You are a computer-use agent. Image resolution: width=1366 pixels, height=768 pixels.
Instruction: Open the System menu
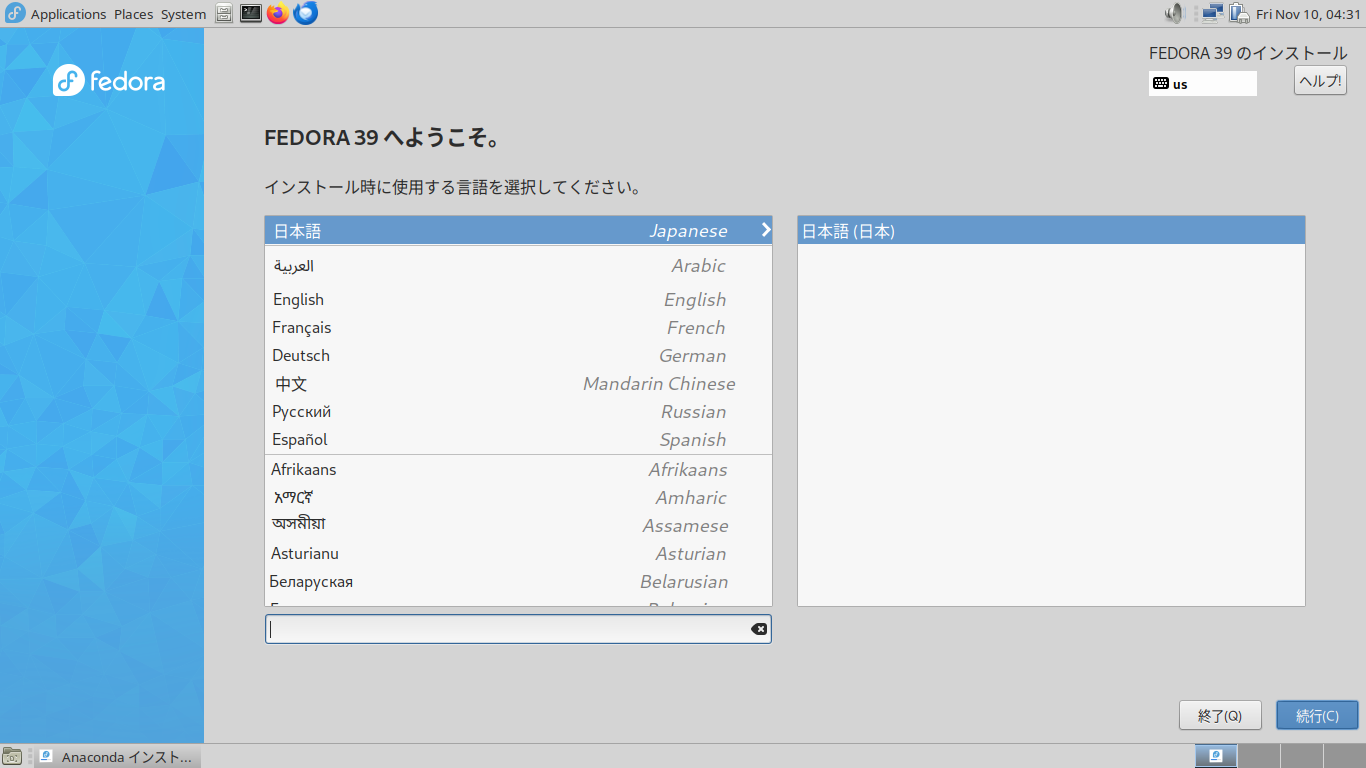183,14
